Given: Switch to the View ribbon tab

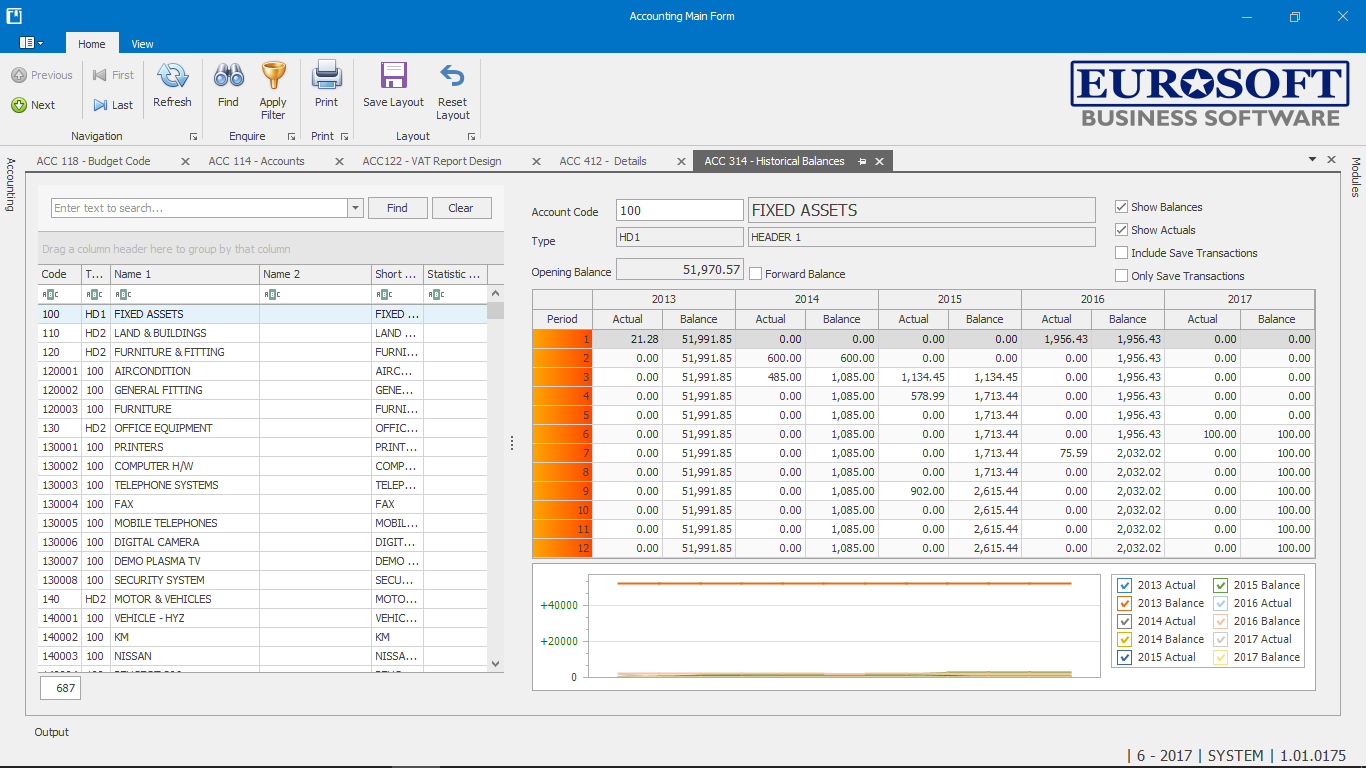Looking at the screenshot, I should 143,44.
